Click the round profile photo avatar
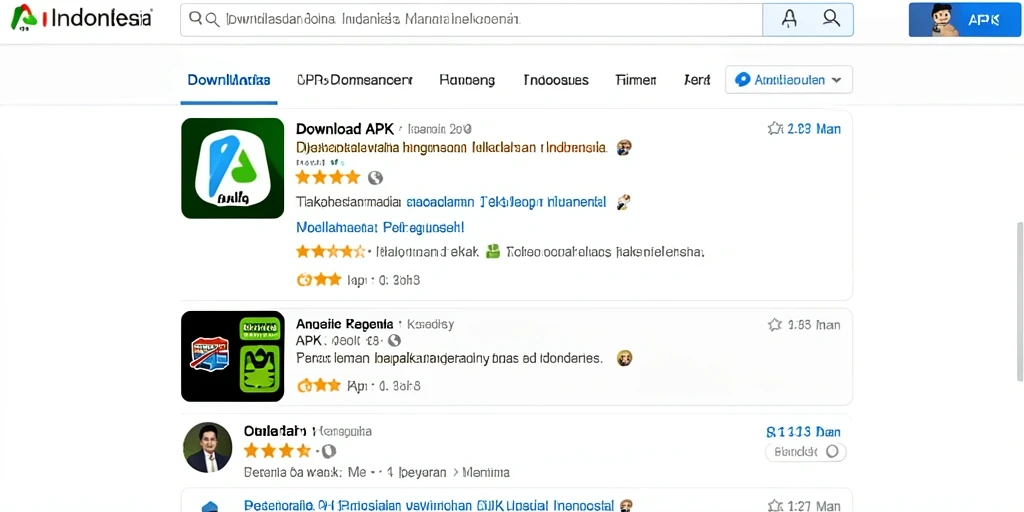 click(208, 447)
